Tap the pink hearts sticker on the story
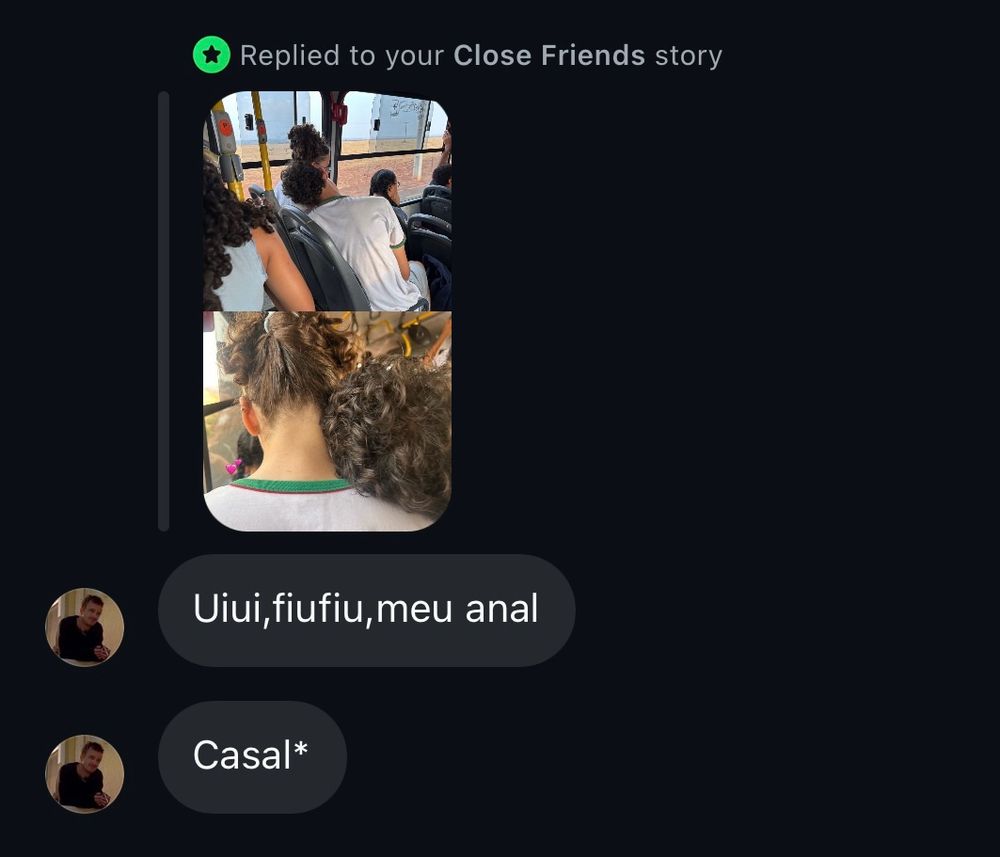1000x857 pixels. [x=234, y=467]
